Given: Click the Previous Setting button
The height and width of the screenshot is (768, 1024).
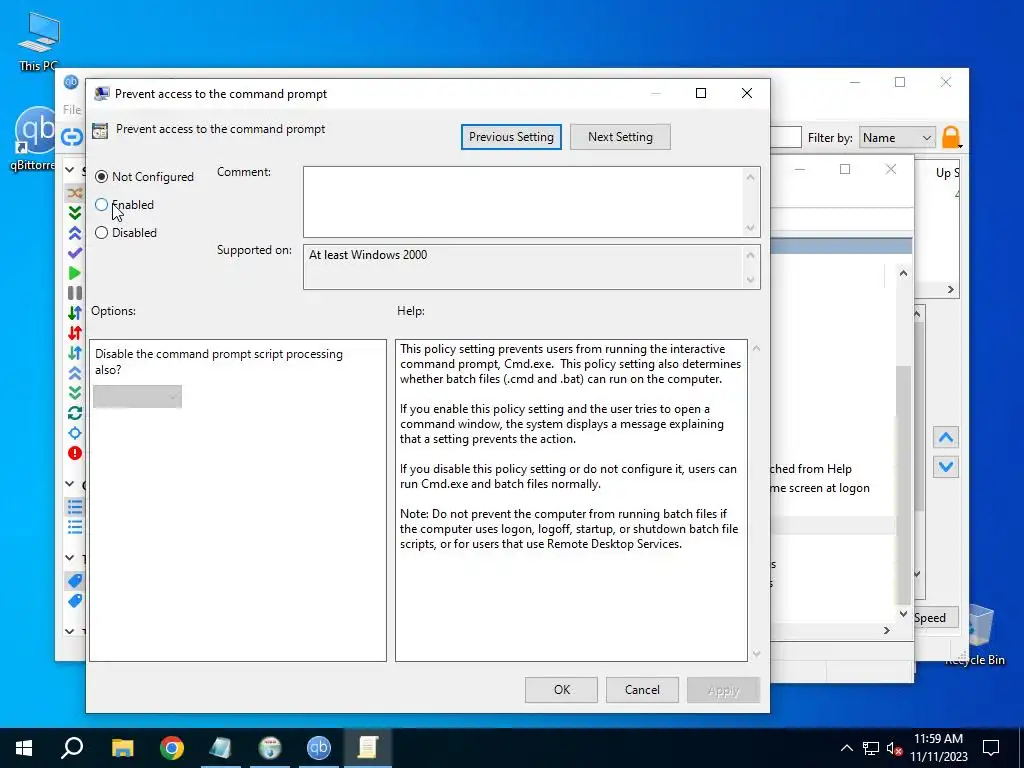Looking at the screenshot, I should 511,137.
